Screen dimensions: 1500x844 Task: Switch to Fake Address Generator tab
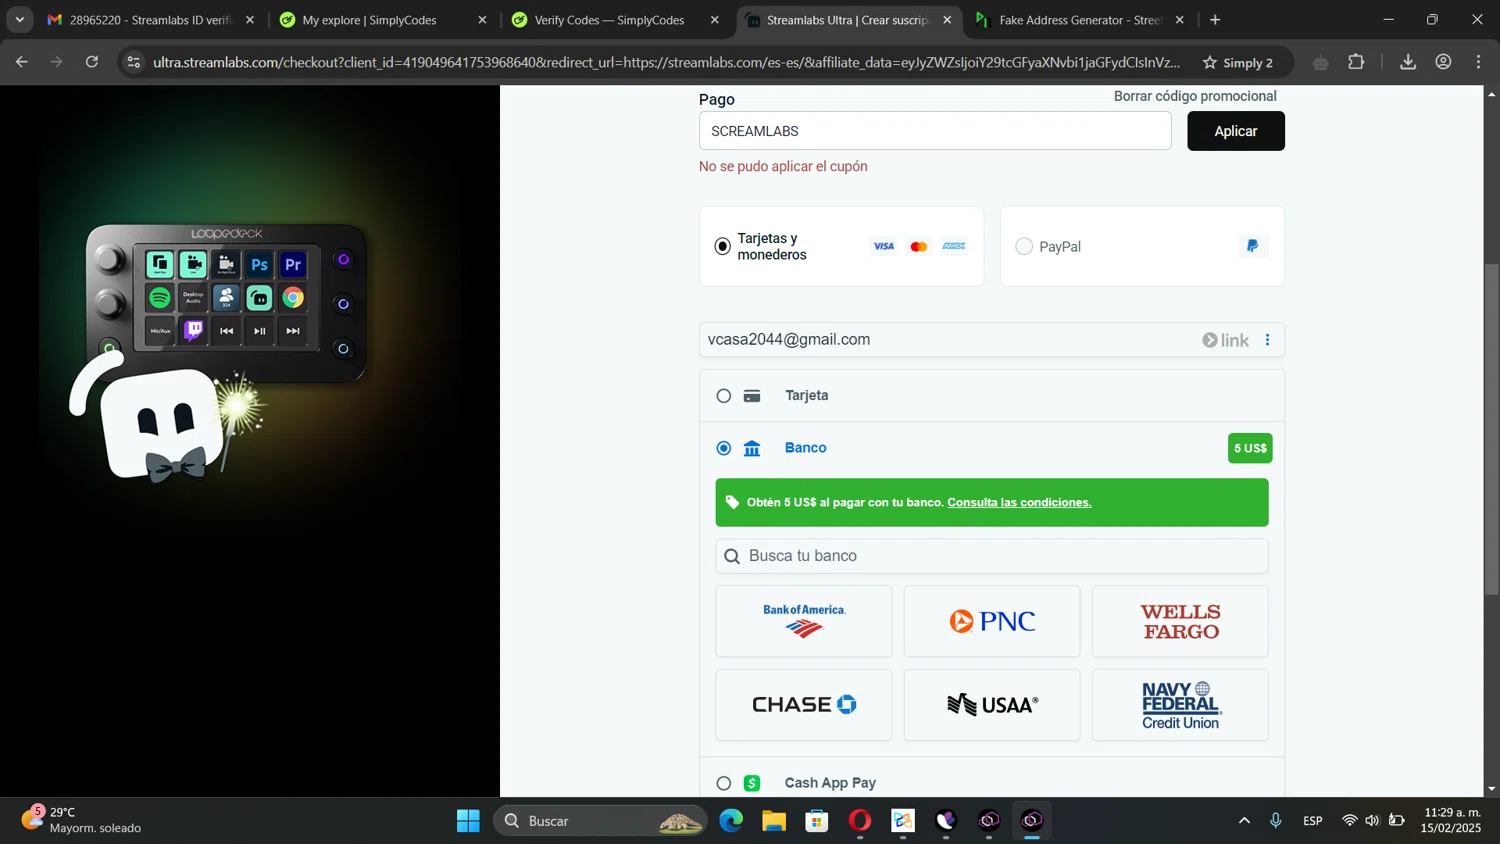tap(1080, 20)
